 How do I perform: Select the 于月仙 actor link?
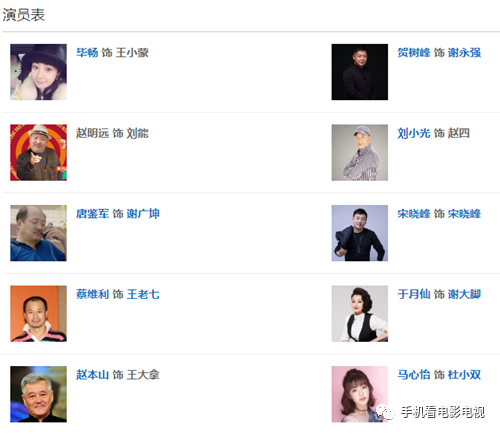(x=414, y=294)
